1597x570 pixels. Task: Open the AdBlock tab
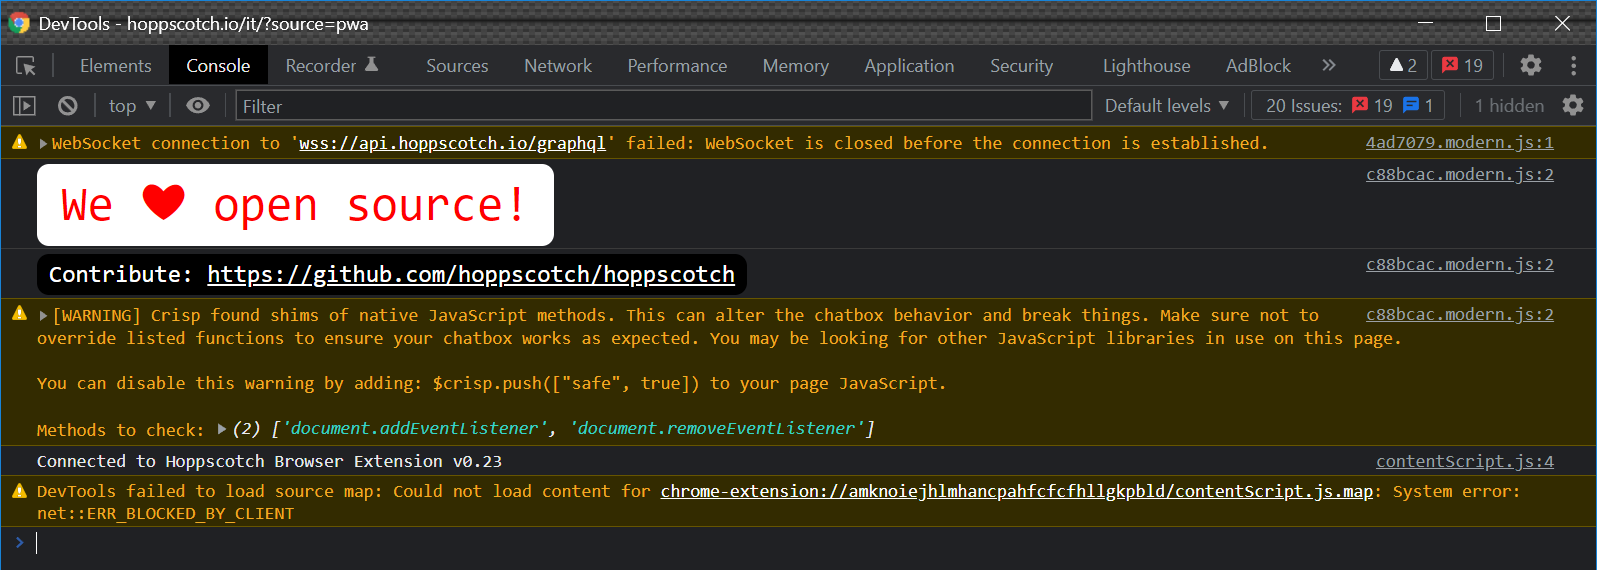(1258, 65)
